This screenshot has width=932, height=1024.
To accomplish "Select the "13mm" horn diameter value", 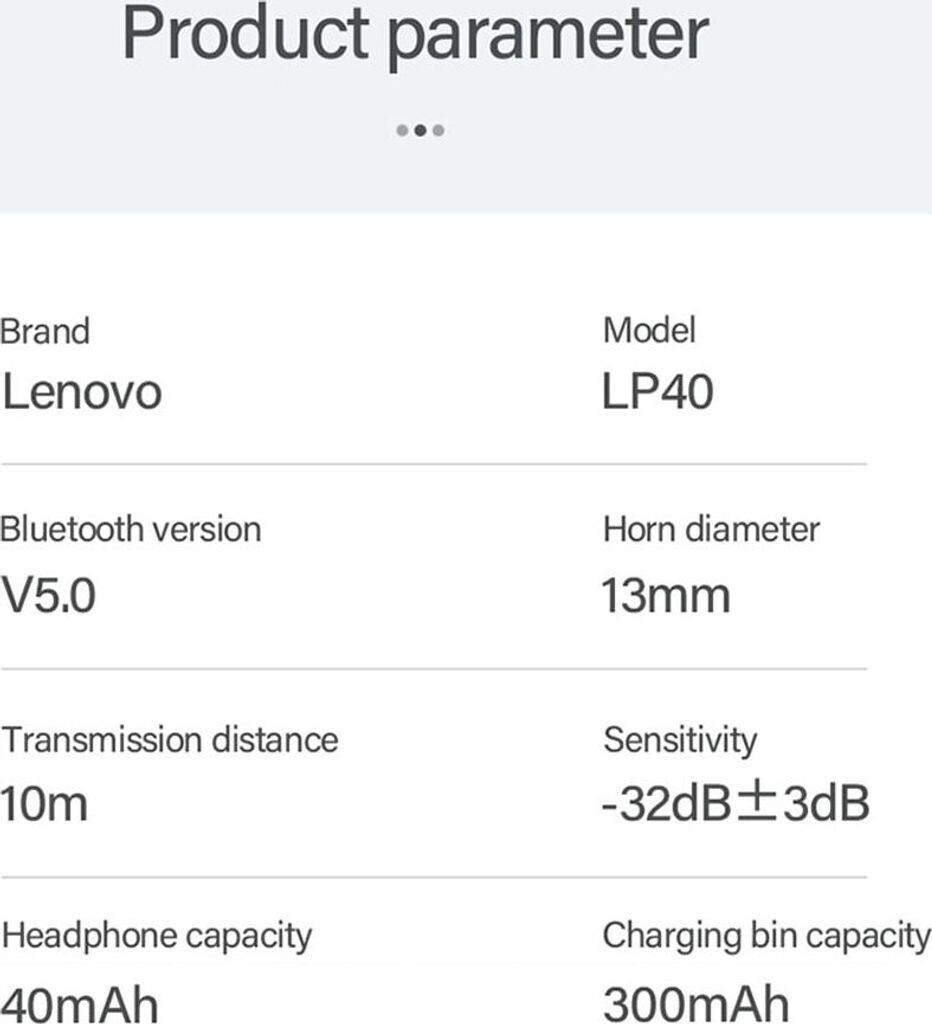I will tap(665, 596).
